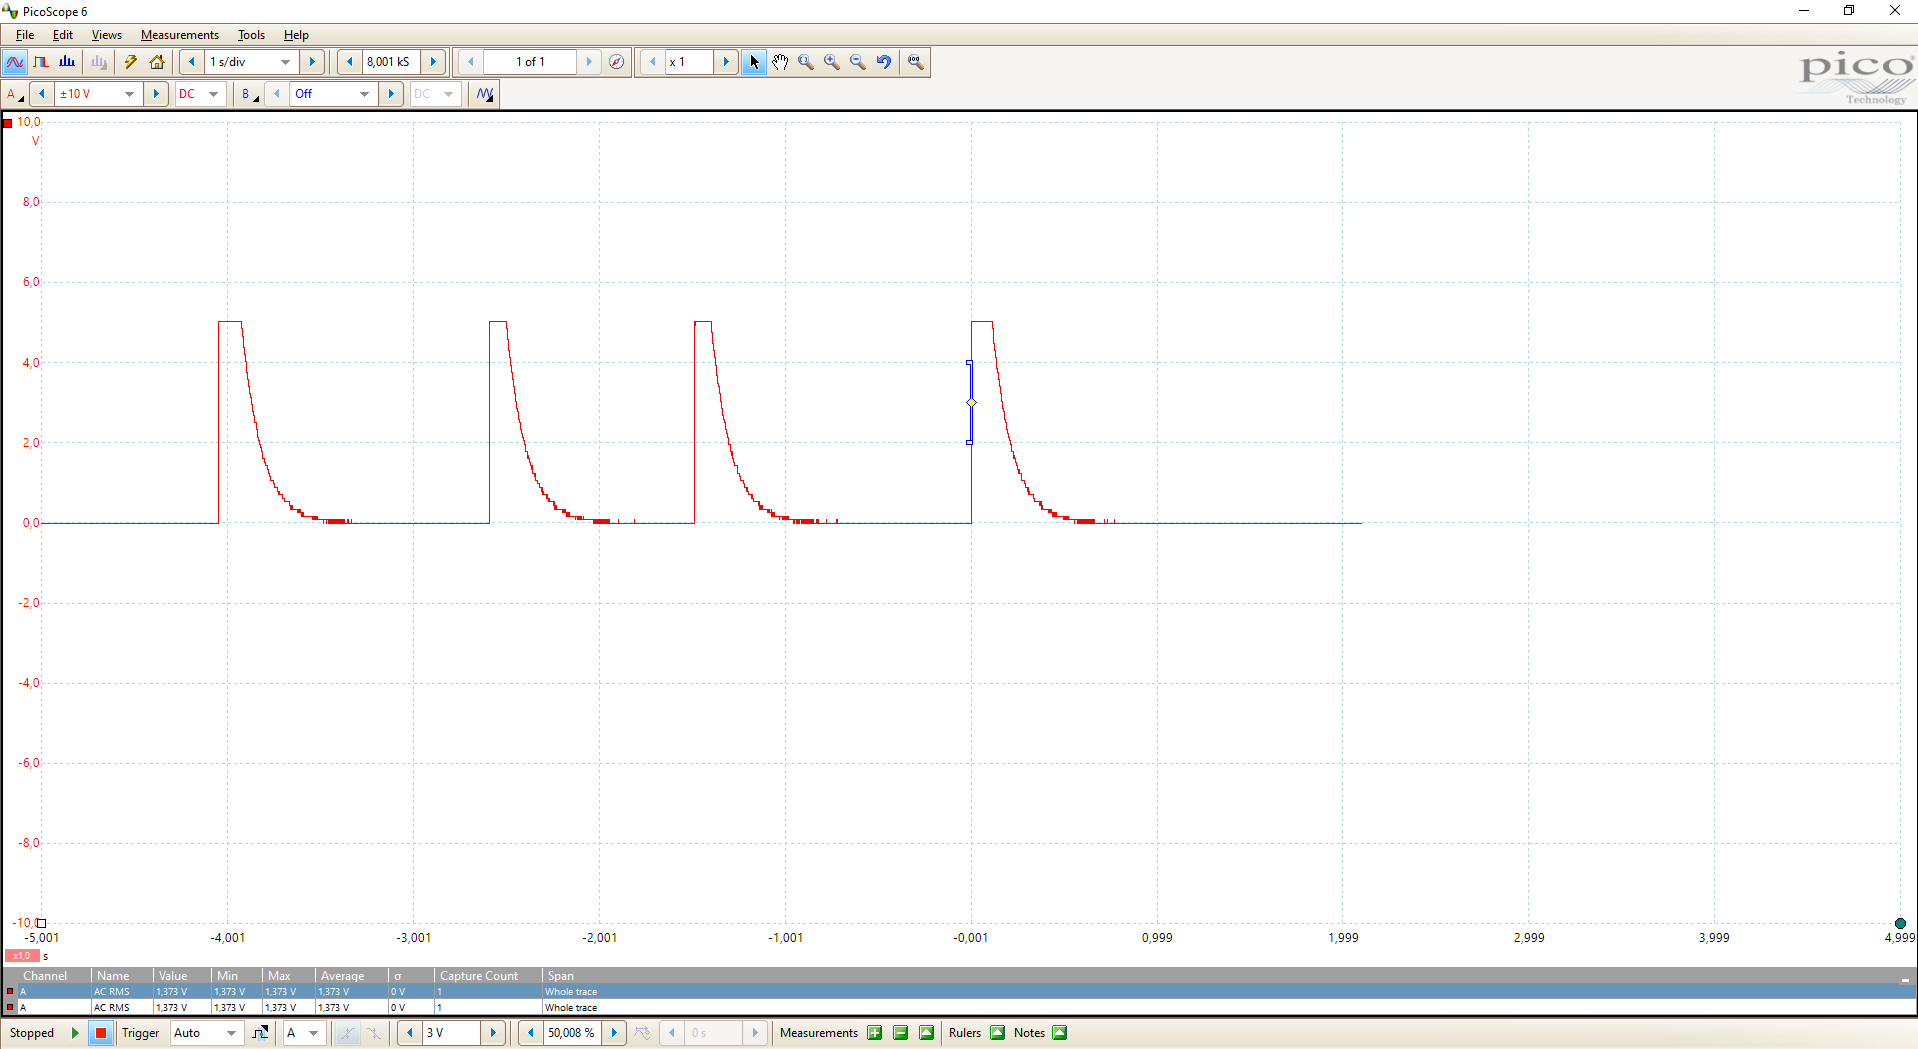Switch to Spectrum mode icon
The width and height of the screenshot is (1918, 1049).
point(67,62)
